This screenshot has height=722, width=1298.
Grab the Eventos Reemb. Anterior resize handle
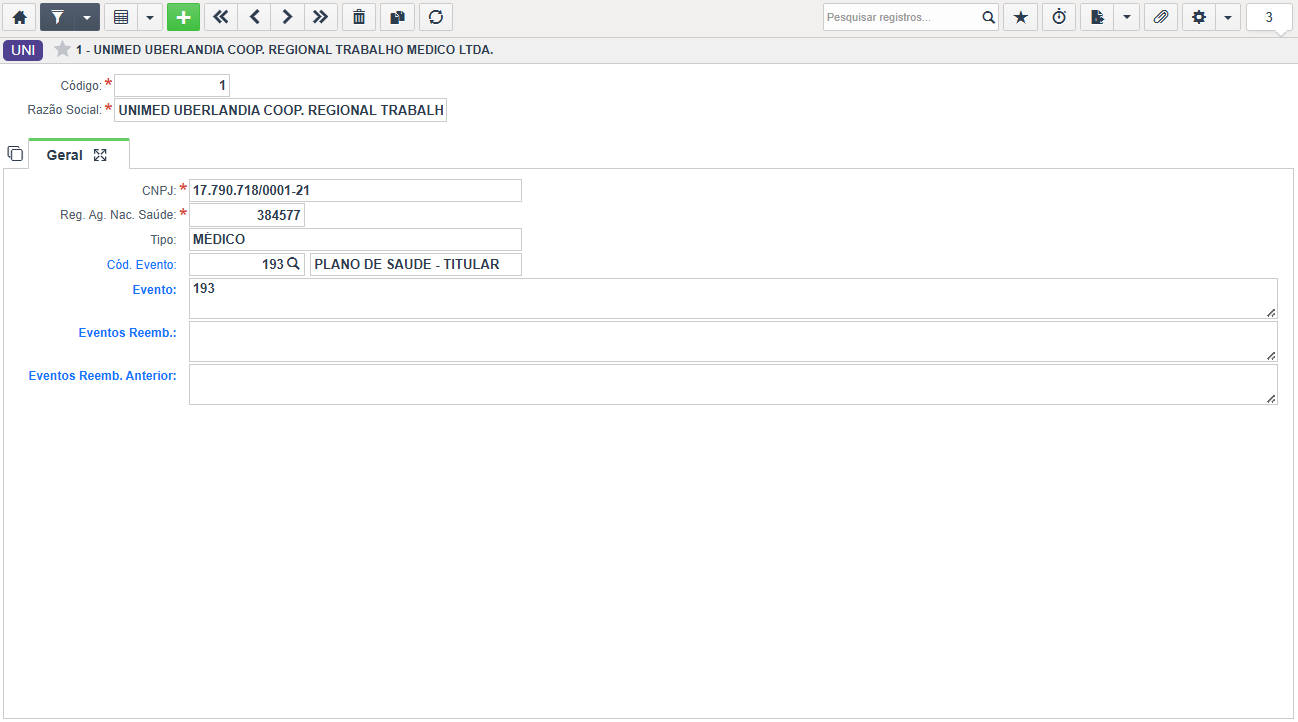(1271, 398)
